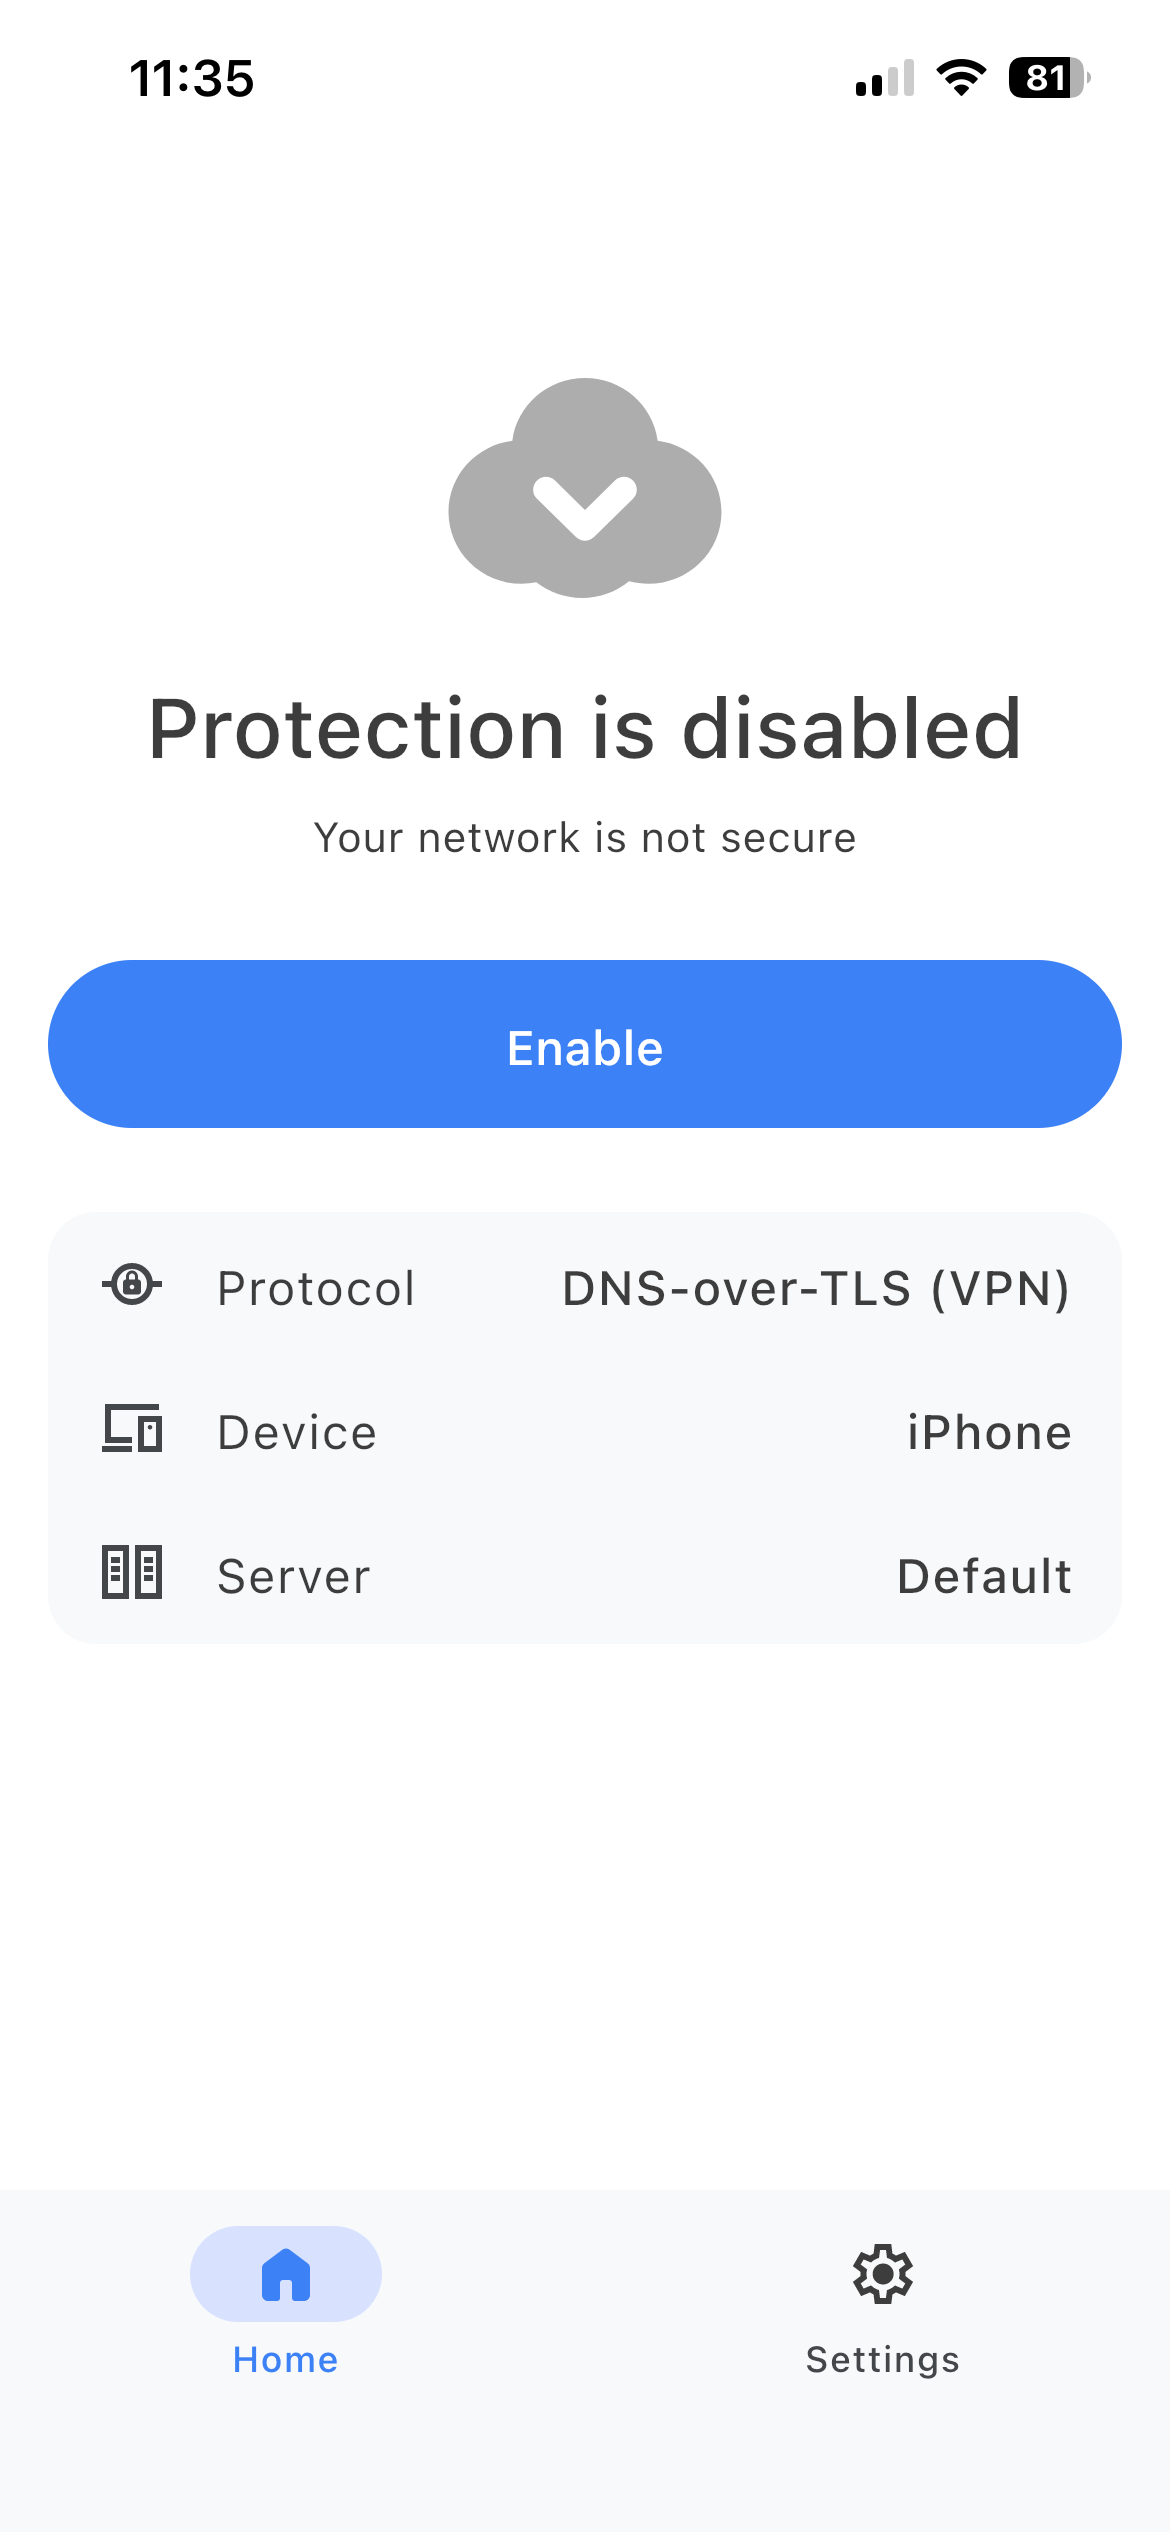Viewport: 1170px width, 2532px height.
Task: Switch to the Settings tab
Action: coord(882,2302)
